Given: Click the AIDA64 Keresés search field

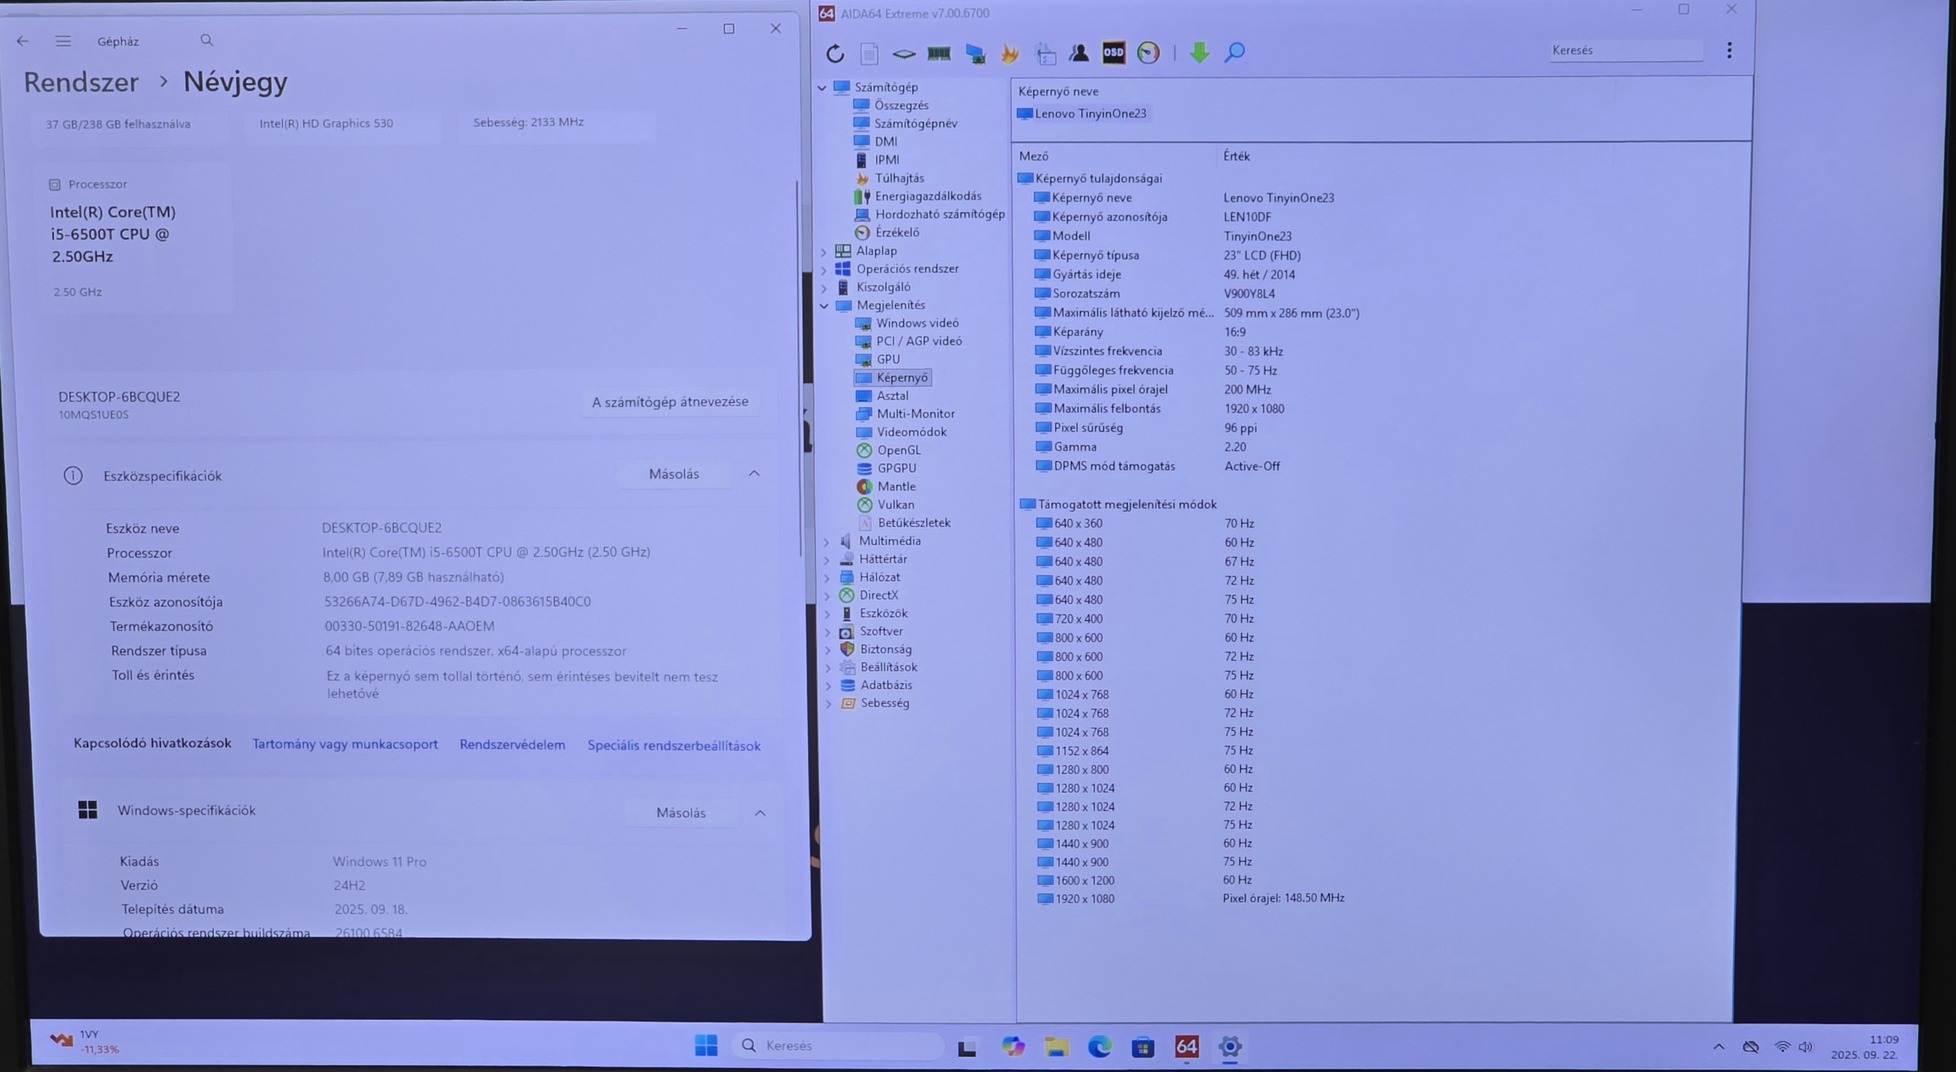Looking at the screenshot, I should (x=1625, y=50).
